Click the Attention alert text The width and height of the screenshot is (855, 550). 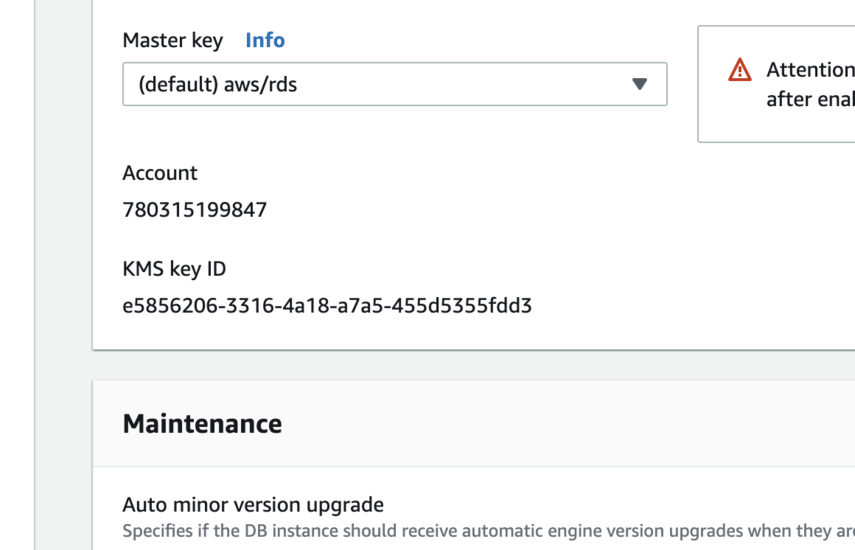pyautogui.click(x=809, y=70)
